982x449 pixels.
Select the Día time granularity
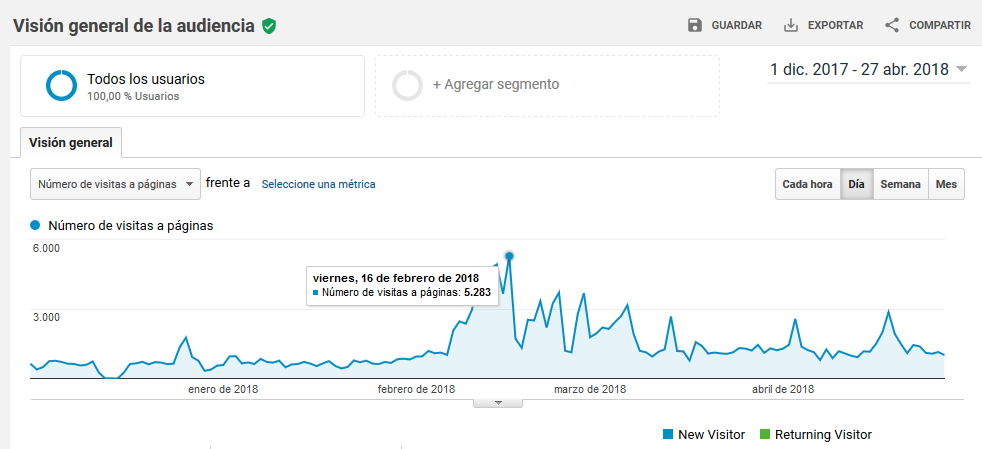856,184
